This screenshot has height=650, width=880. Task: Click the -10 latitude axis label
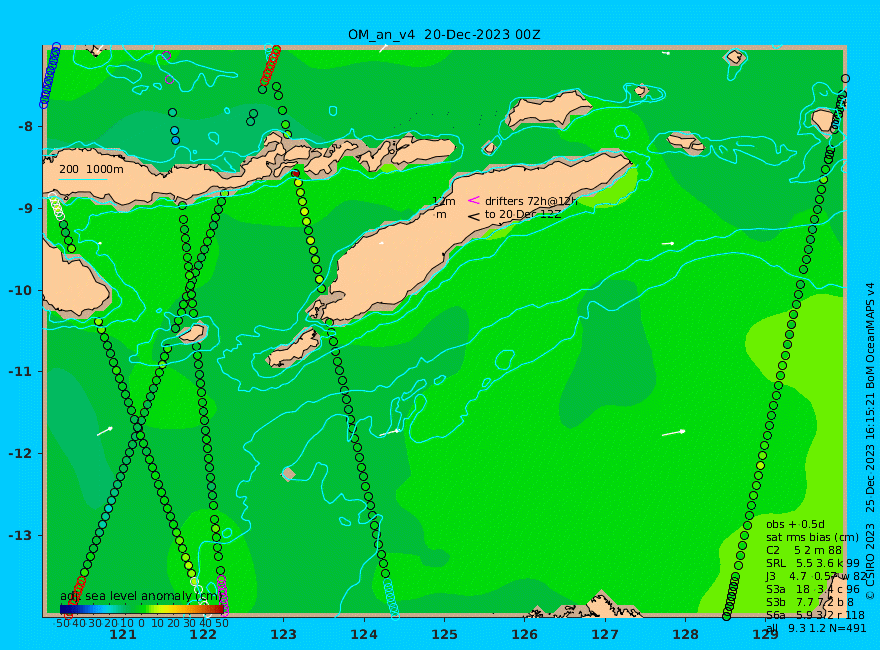22,290
